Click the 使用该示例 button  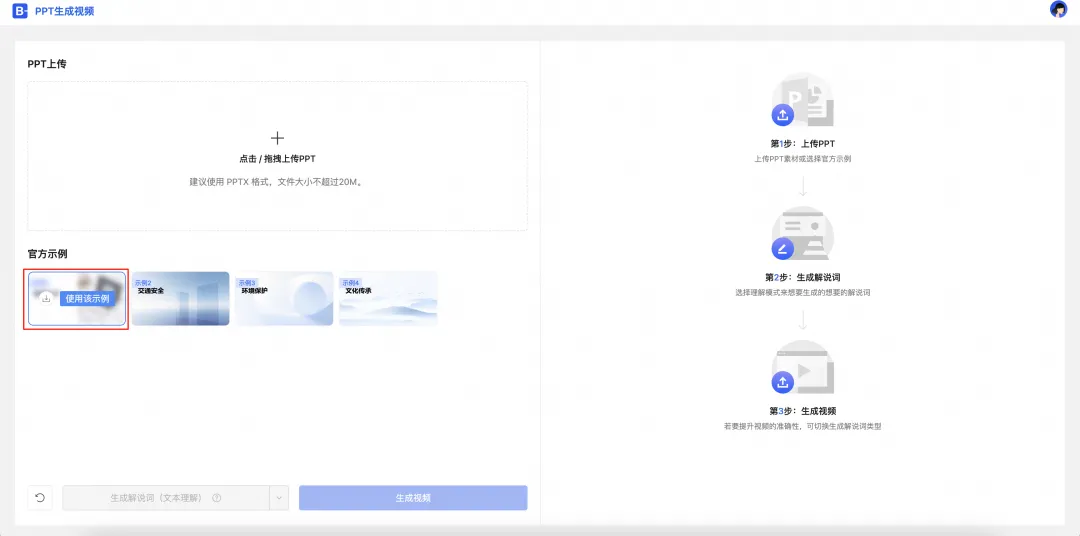(x=87, y=298)
